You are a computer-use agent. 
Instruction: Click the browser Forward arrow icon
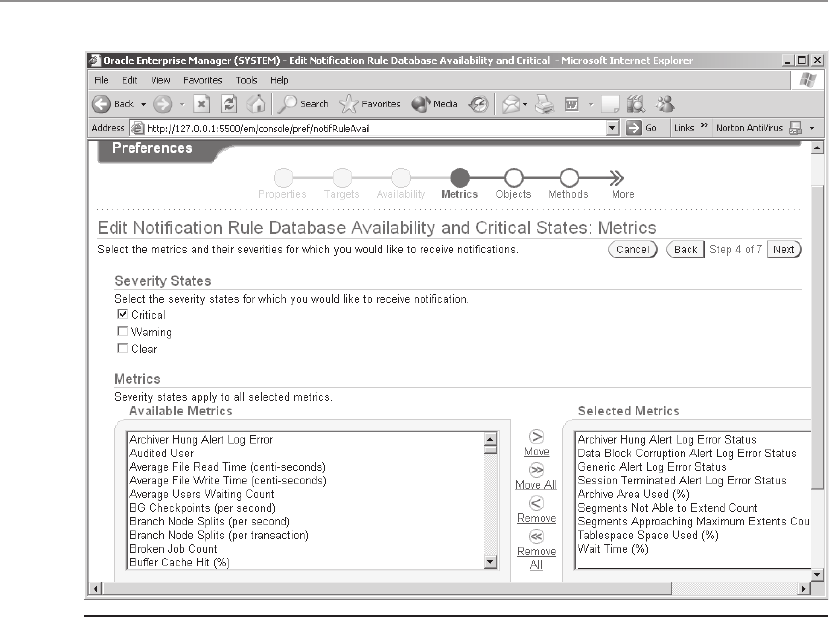coord(162,104)
